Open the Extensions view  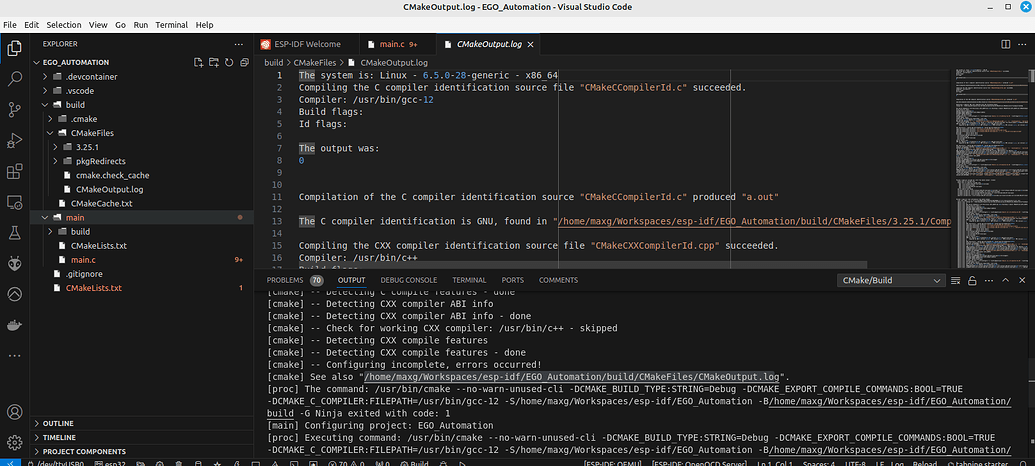coord(15,171)
